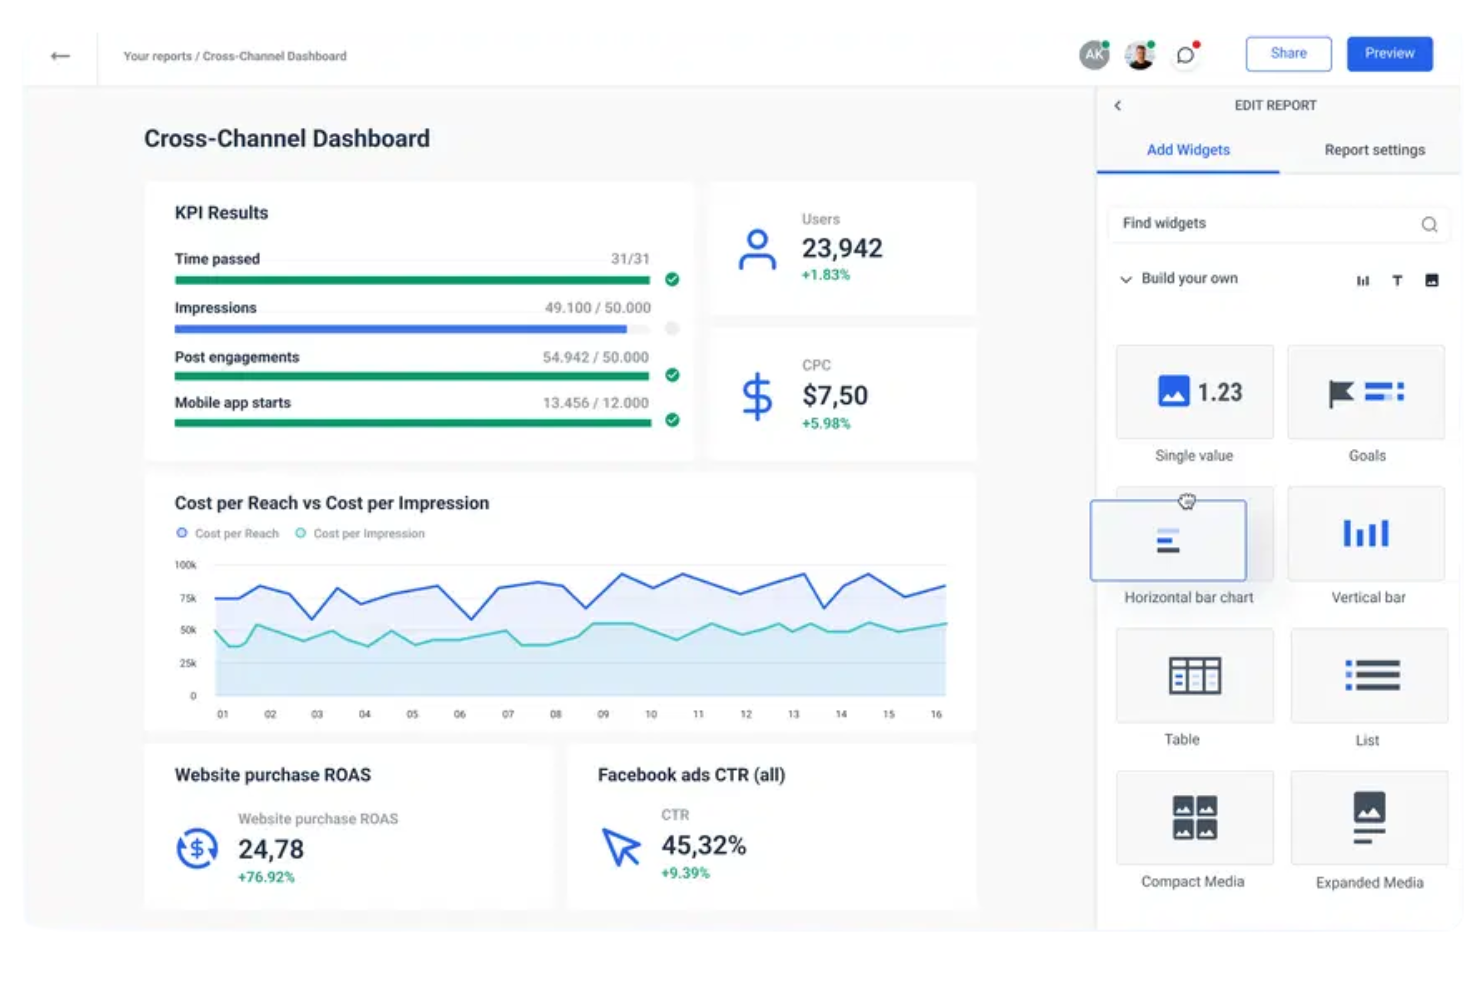Focus the Find widgets search field
The image size is (1480, 987).
tap(1278, 224)
